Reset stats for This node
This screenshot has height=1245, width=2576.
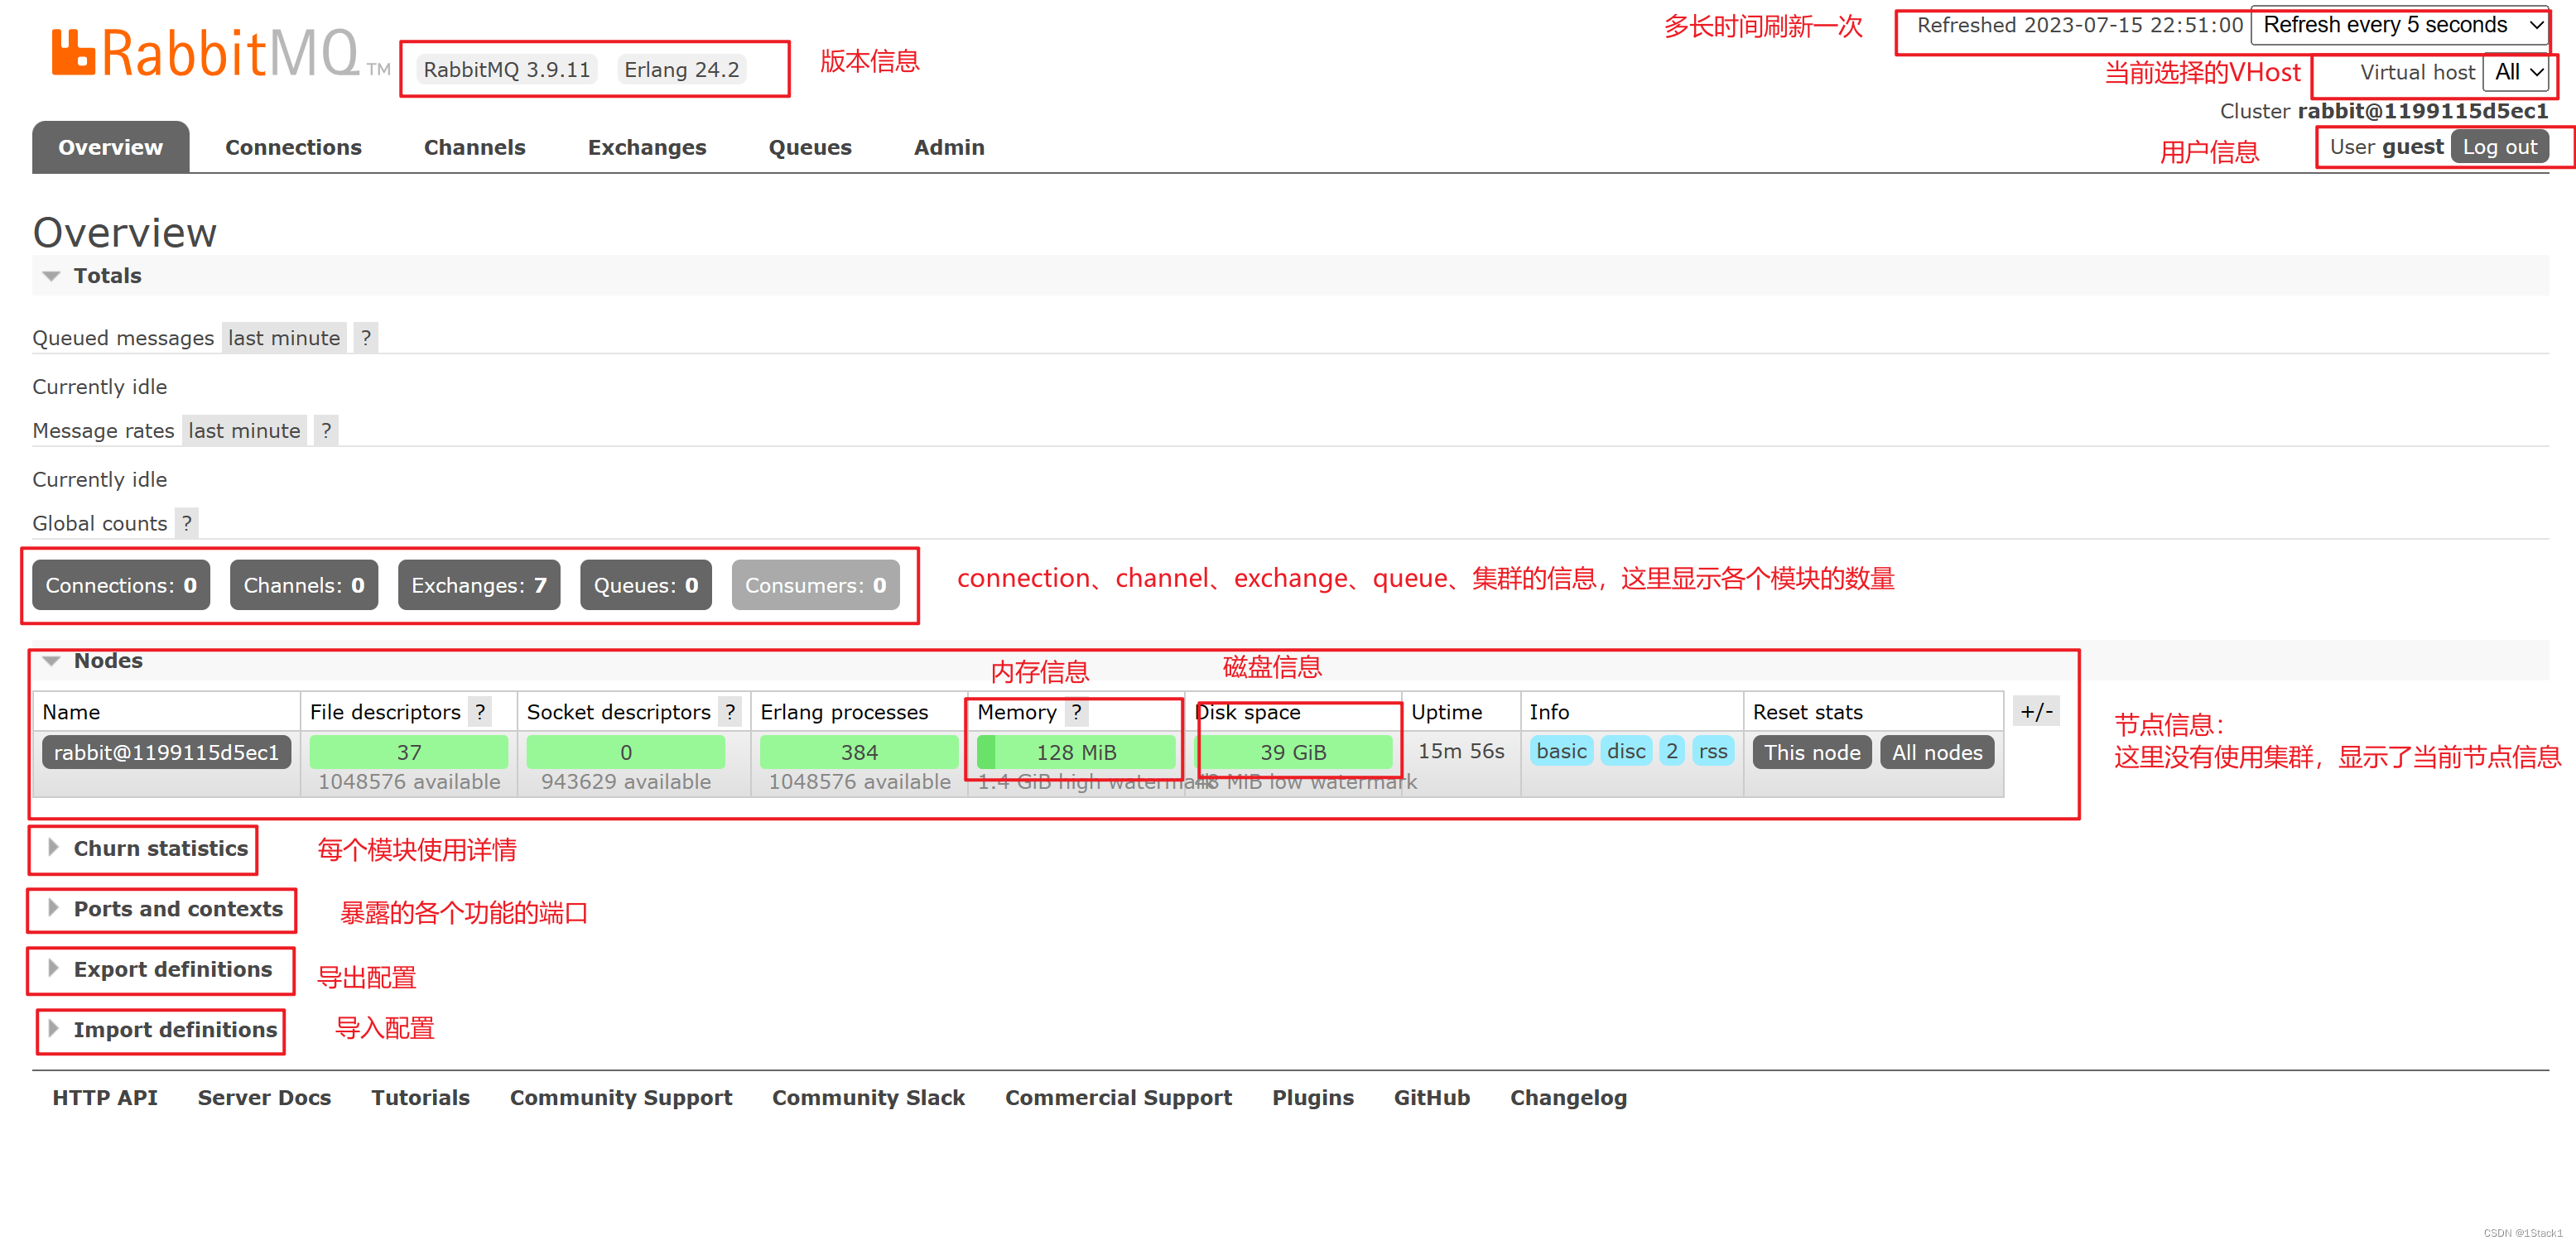click(1811, 753)
